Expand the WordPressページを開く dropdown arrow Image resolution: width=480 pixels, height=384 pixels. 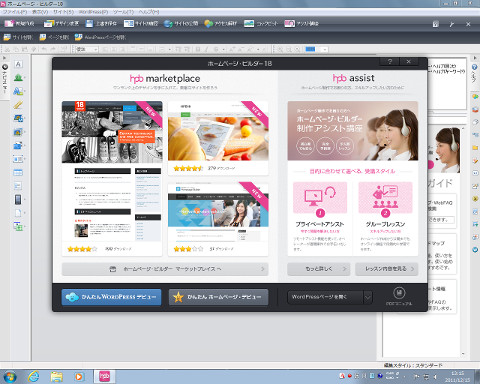pyautogui.click(x=367, y=297)
